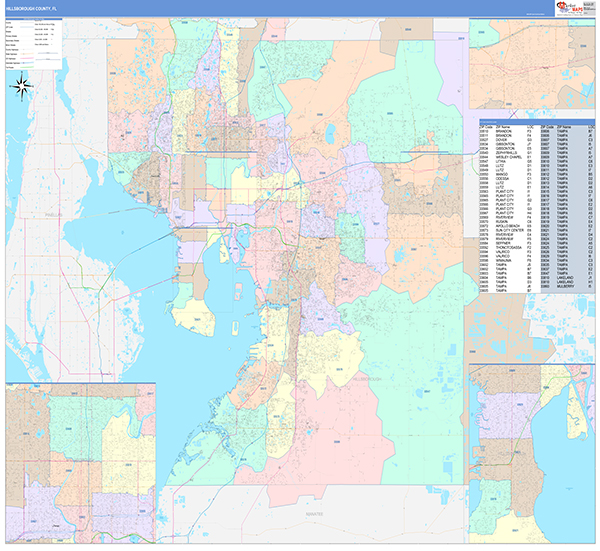Select the Wesley Chapel row in index

(502, 157)
